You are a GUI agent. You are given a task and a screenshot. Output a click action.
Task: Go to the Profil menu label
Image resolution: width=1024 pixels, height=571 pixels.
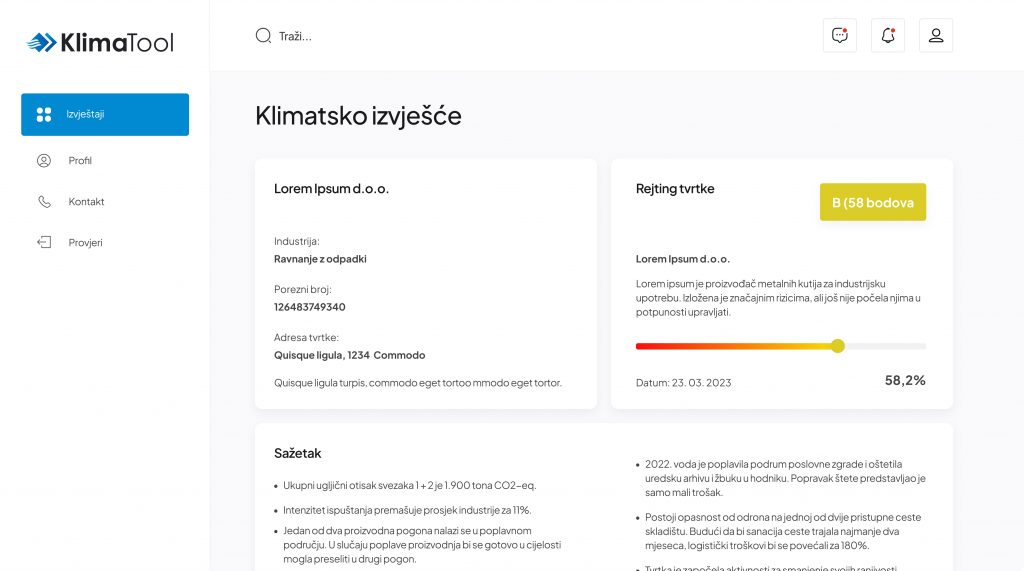[x=80, y=161]
